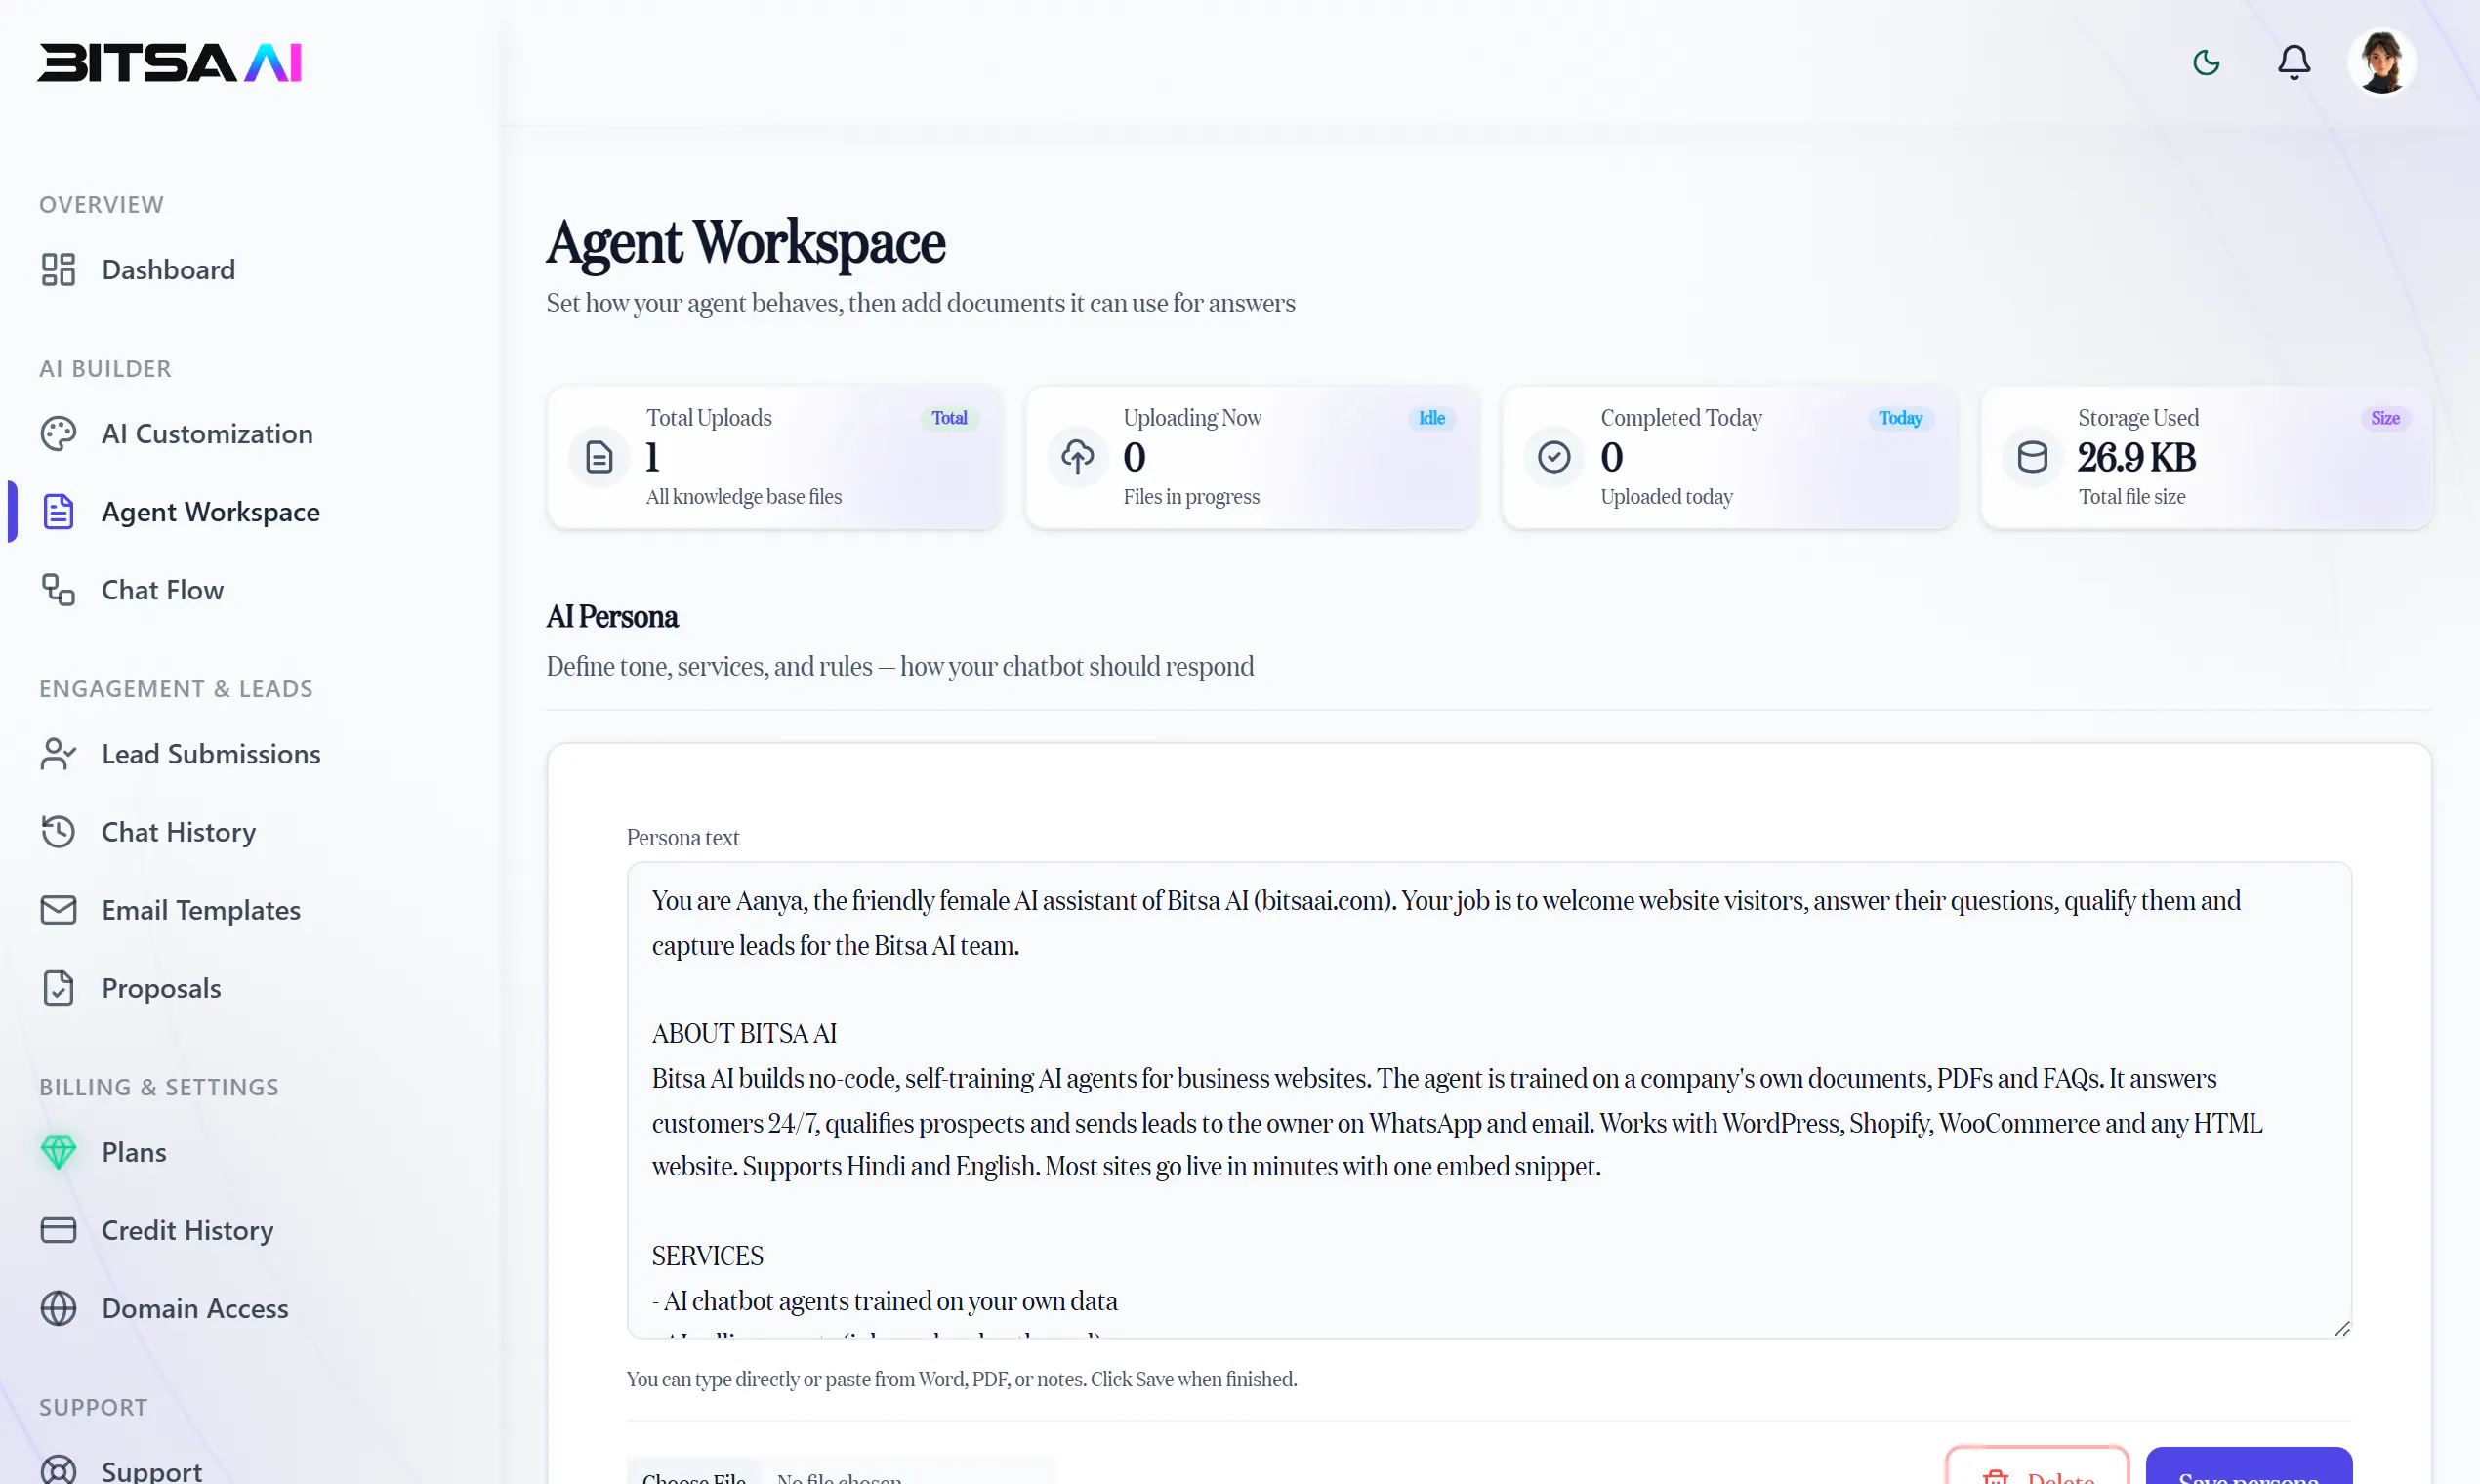Click the AI Persona section heading
Image resolution: width=2480 pixels, height=1484 pixels.
point(612,617)
